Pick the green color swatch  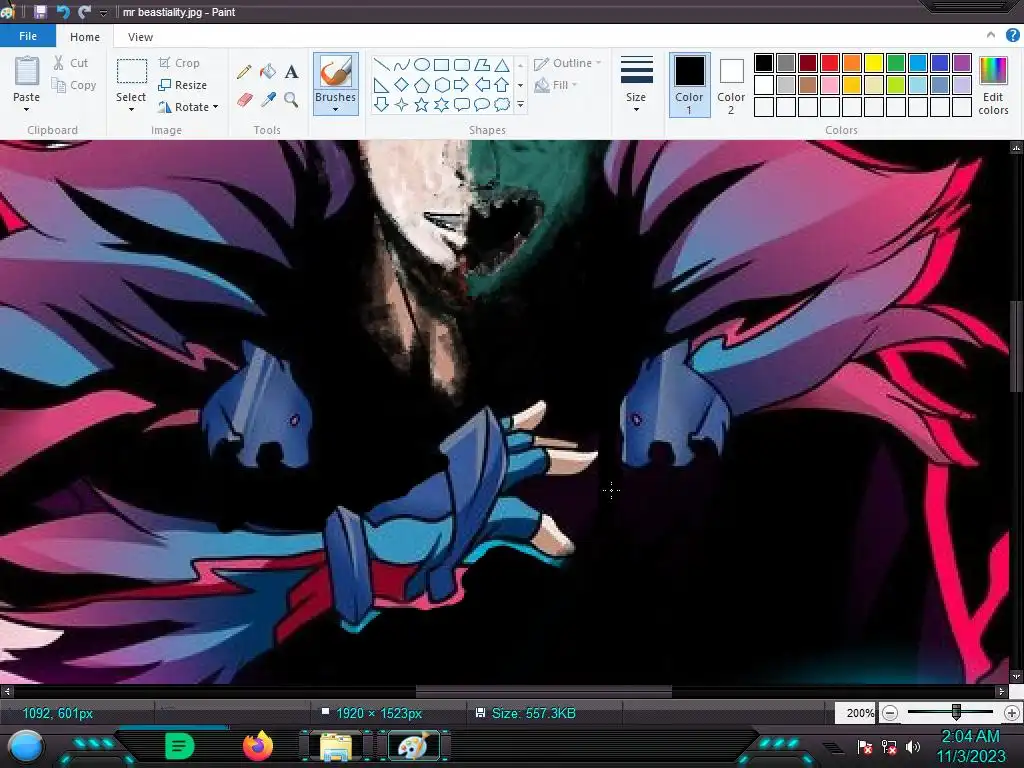click(896, 63)
